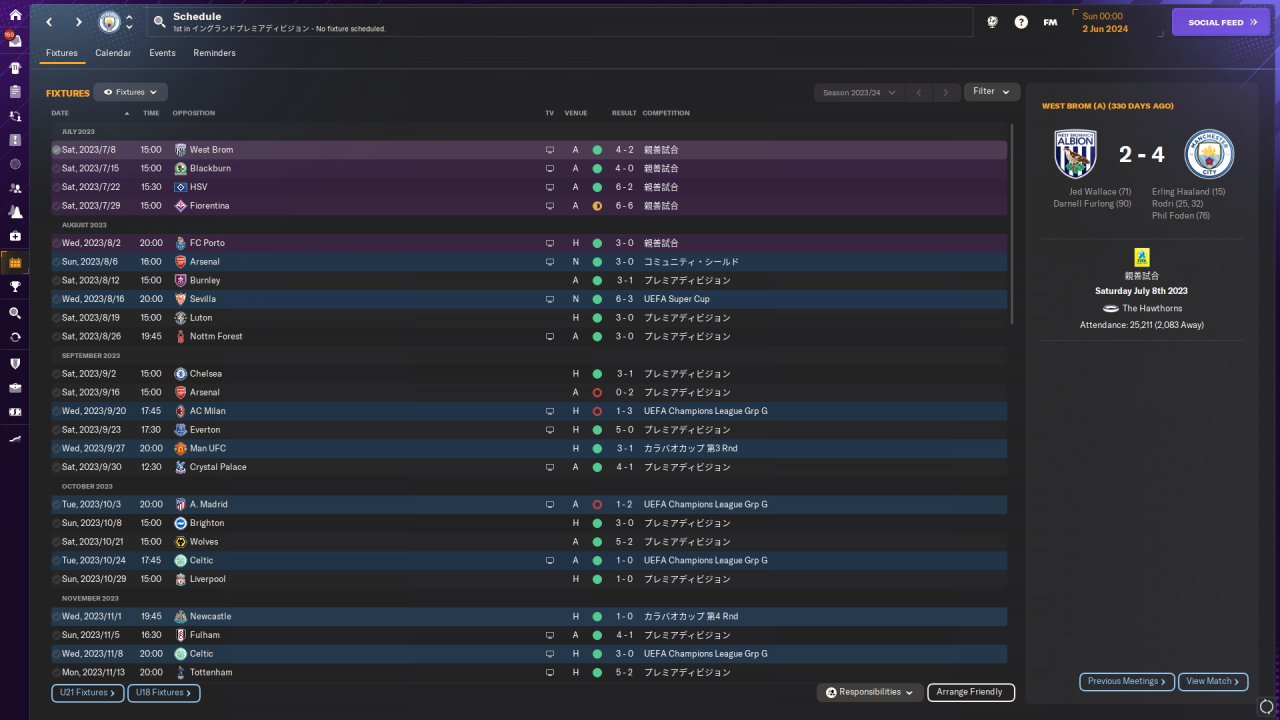Click the West Brom club badge in fixtures list
The image size is (1280, 720).
tap(180, 150)
